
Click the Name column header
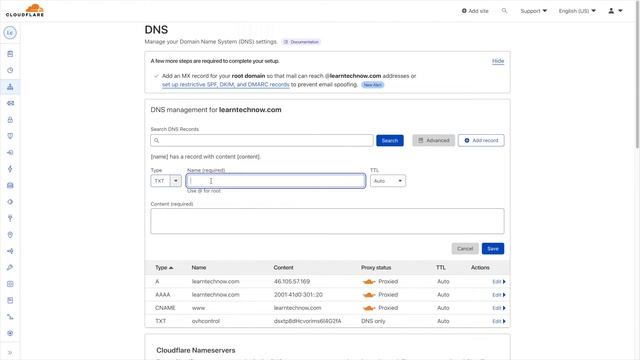199,268
